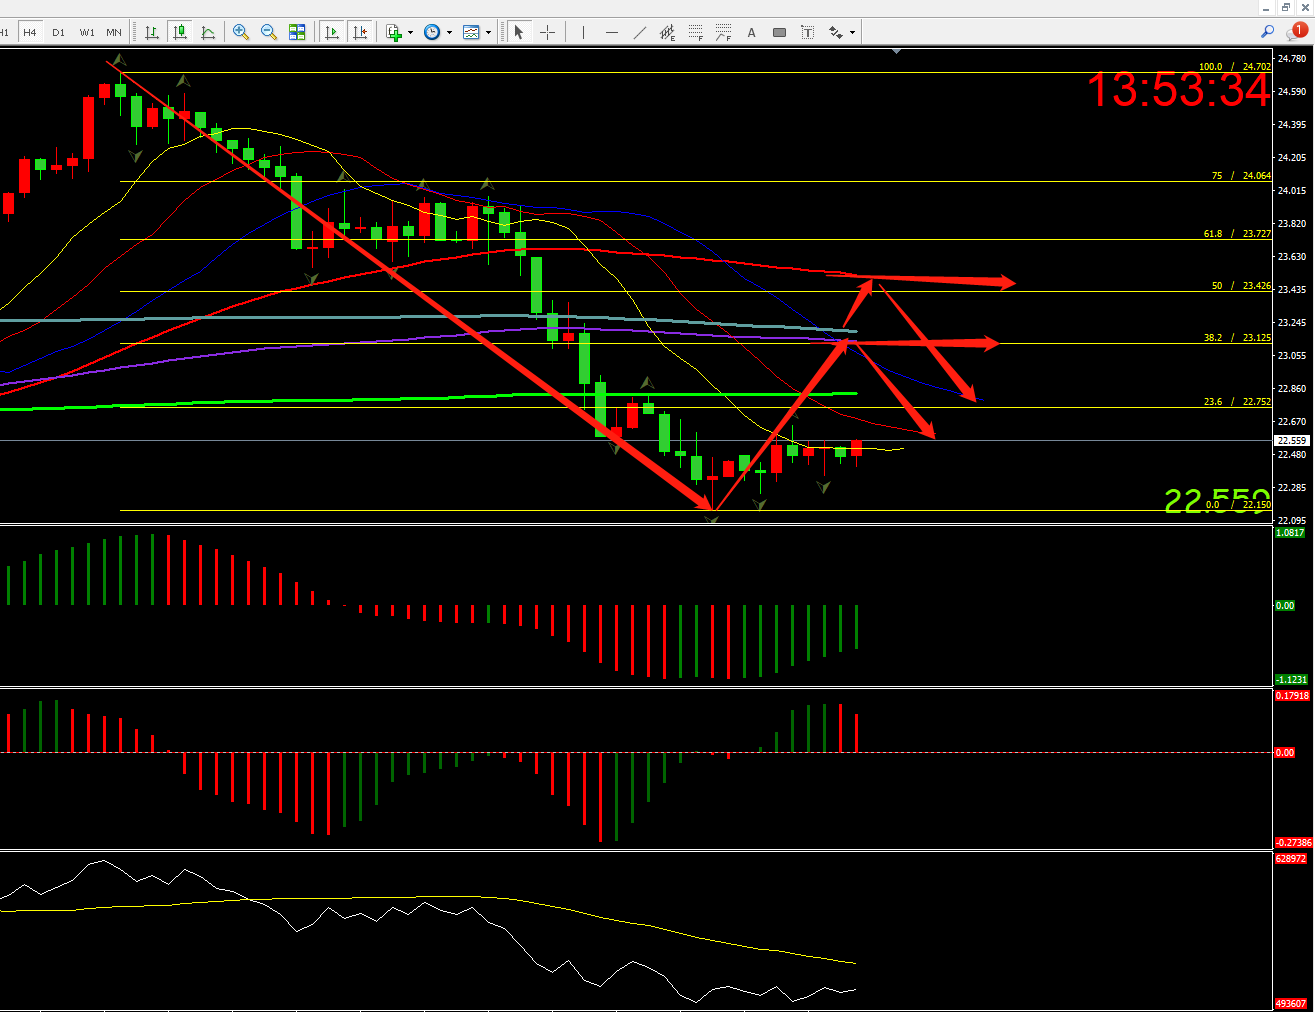The height and width of the screenshot is (1012, 1315).
Task: Open the periods clock dropdown
Action: (449, 32)
